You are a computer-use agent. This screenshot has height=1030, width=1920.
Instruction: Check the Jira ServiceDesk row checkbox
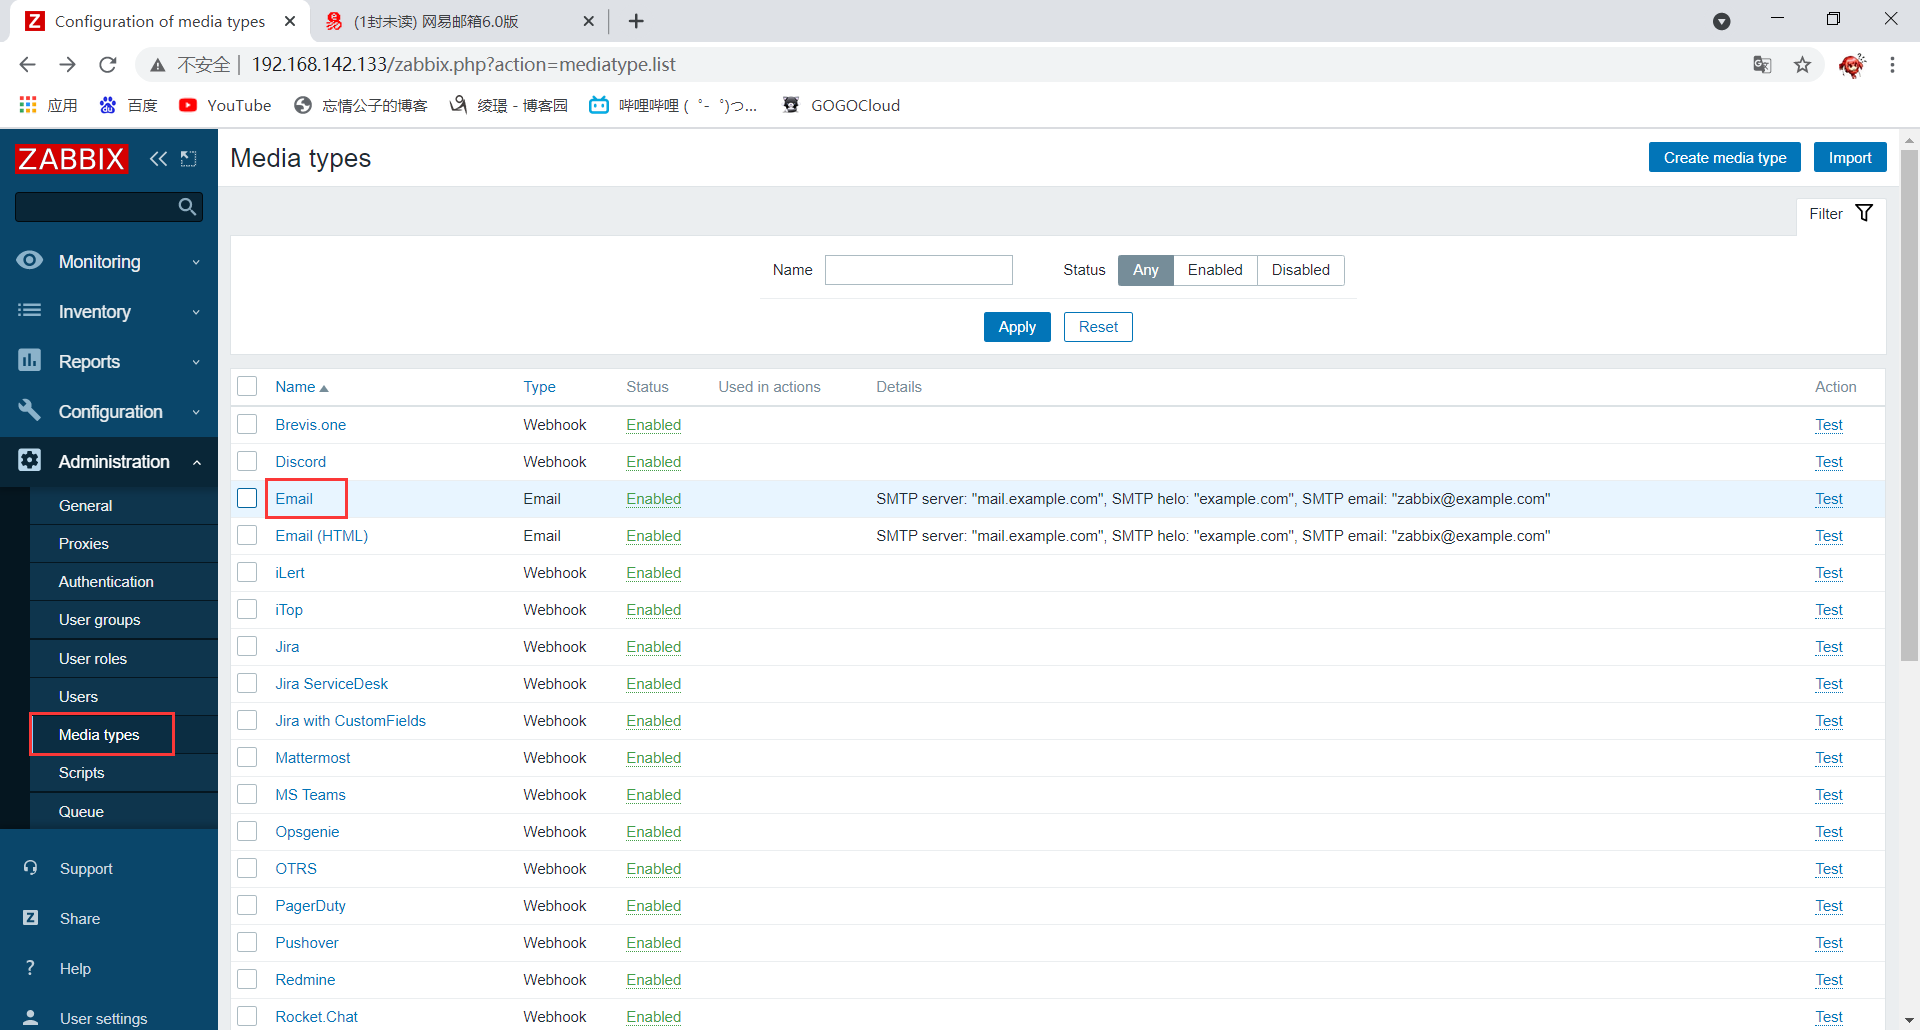click(247, 683)
